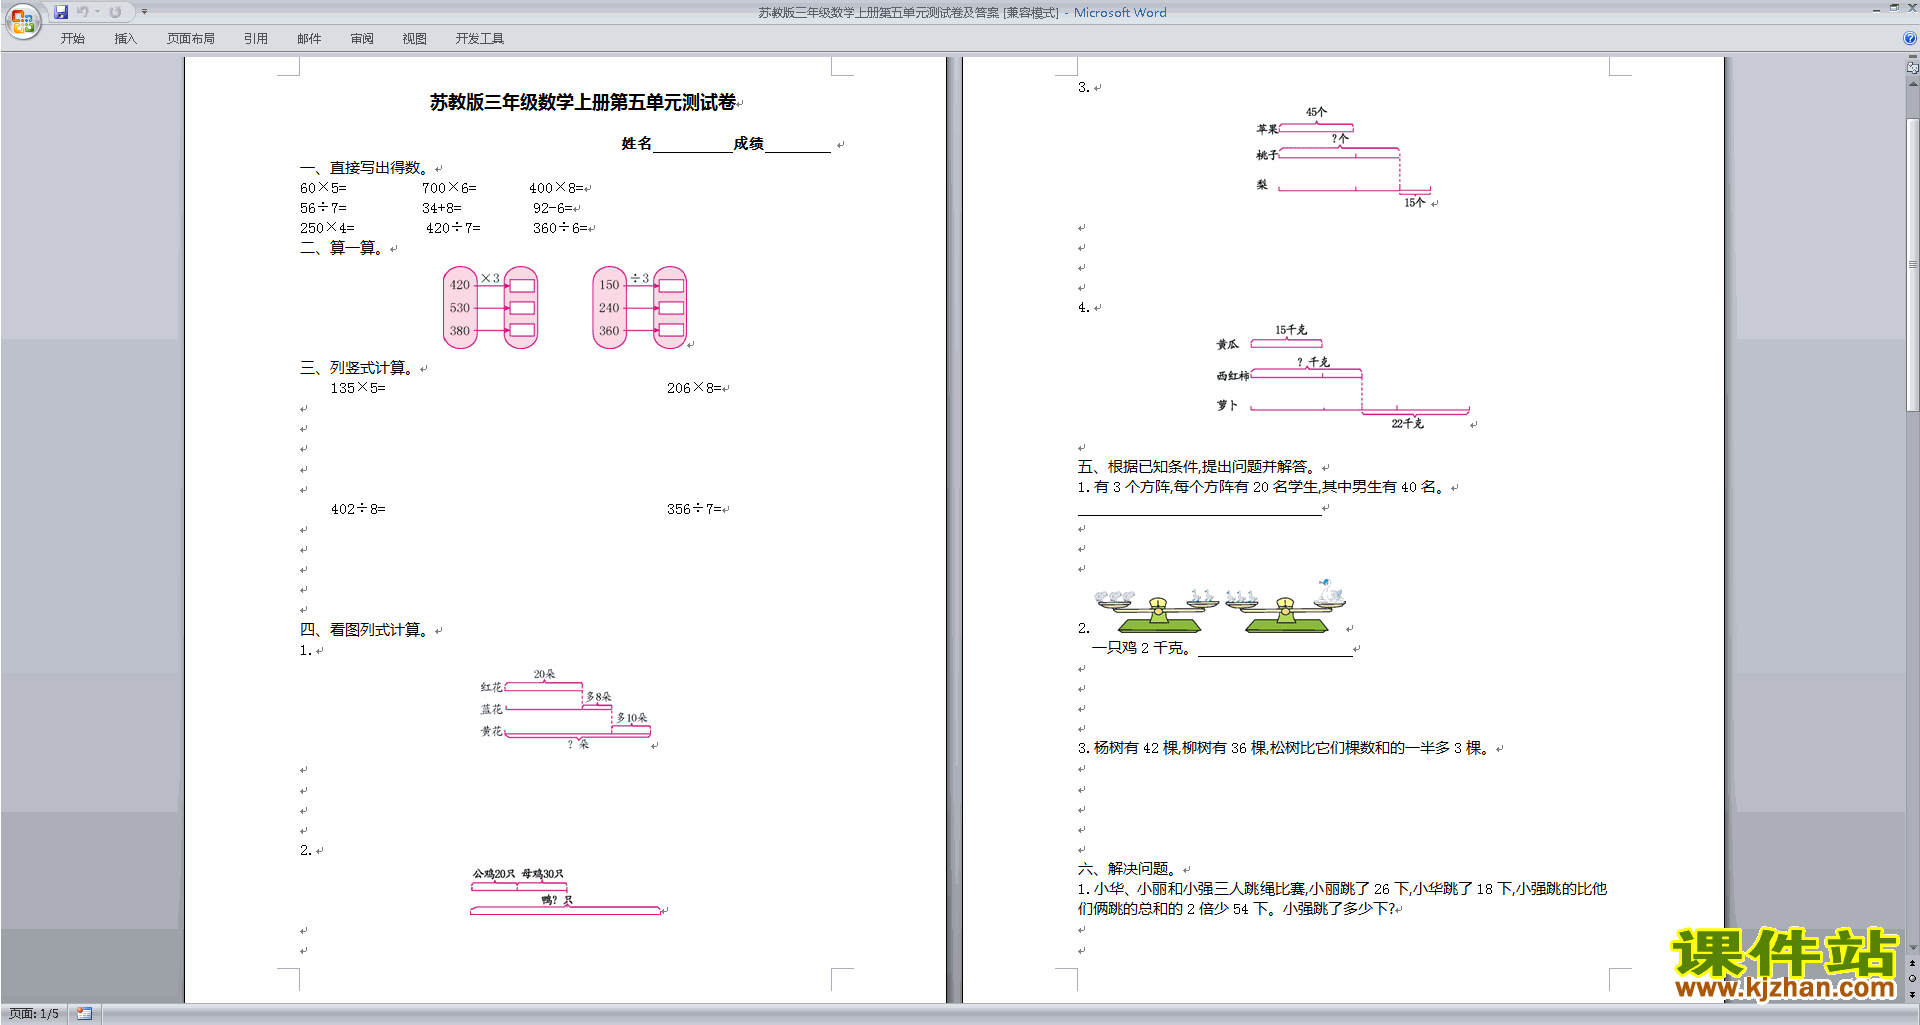This screenshot has height=1025, width=1920.
Task: Click the heading 五、根据已知条件,提出问题并解答。
Action: 1198,467
